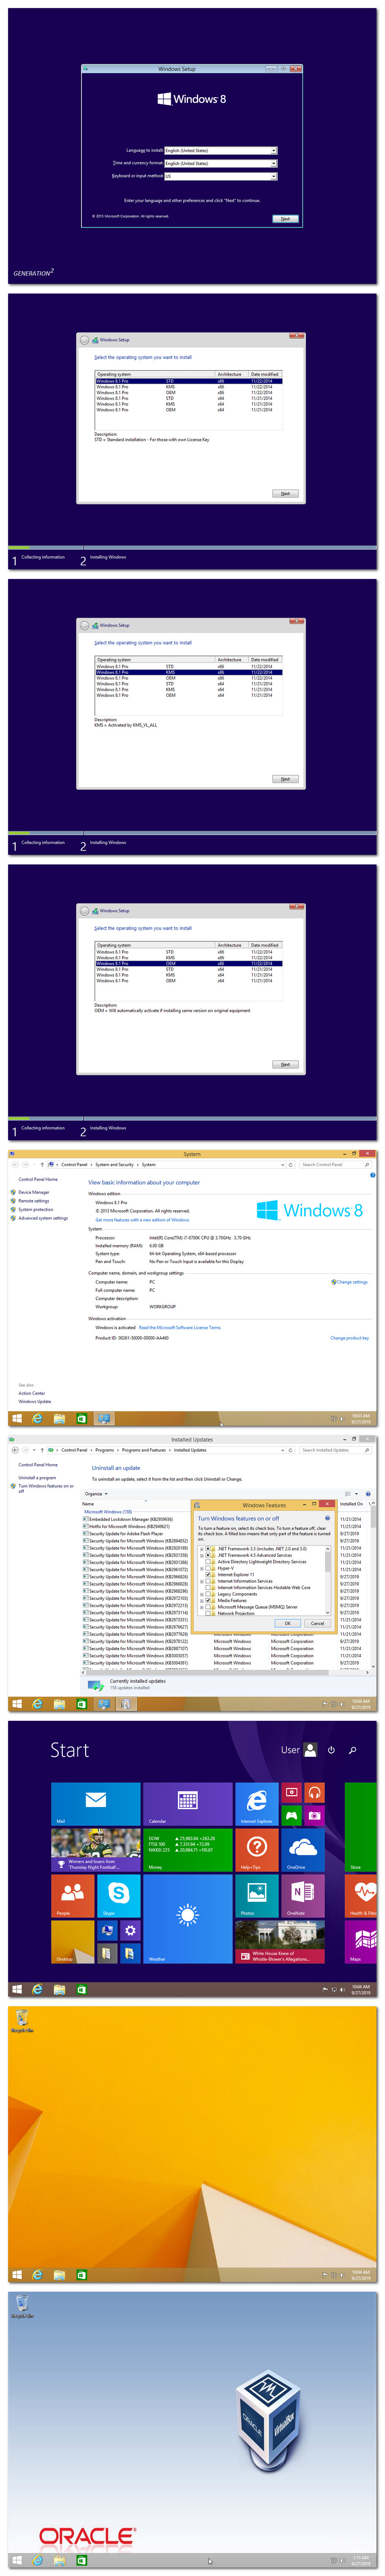Click the help icon in Windows Features dialog
The height and width of the screenshot is (2576, 385).
pyautogui.click(x=327, y=1518)
